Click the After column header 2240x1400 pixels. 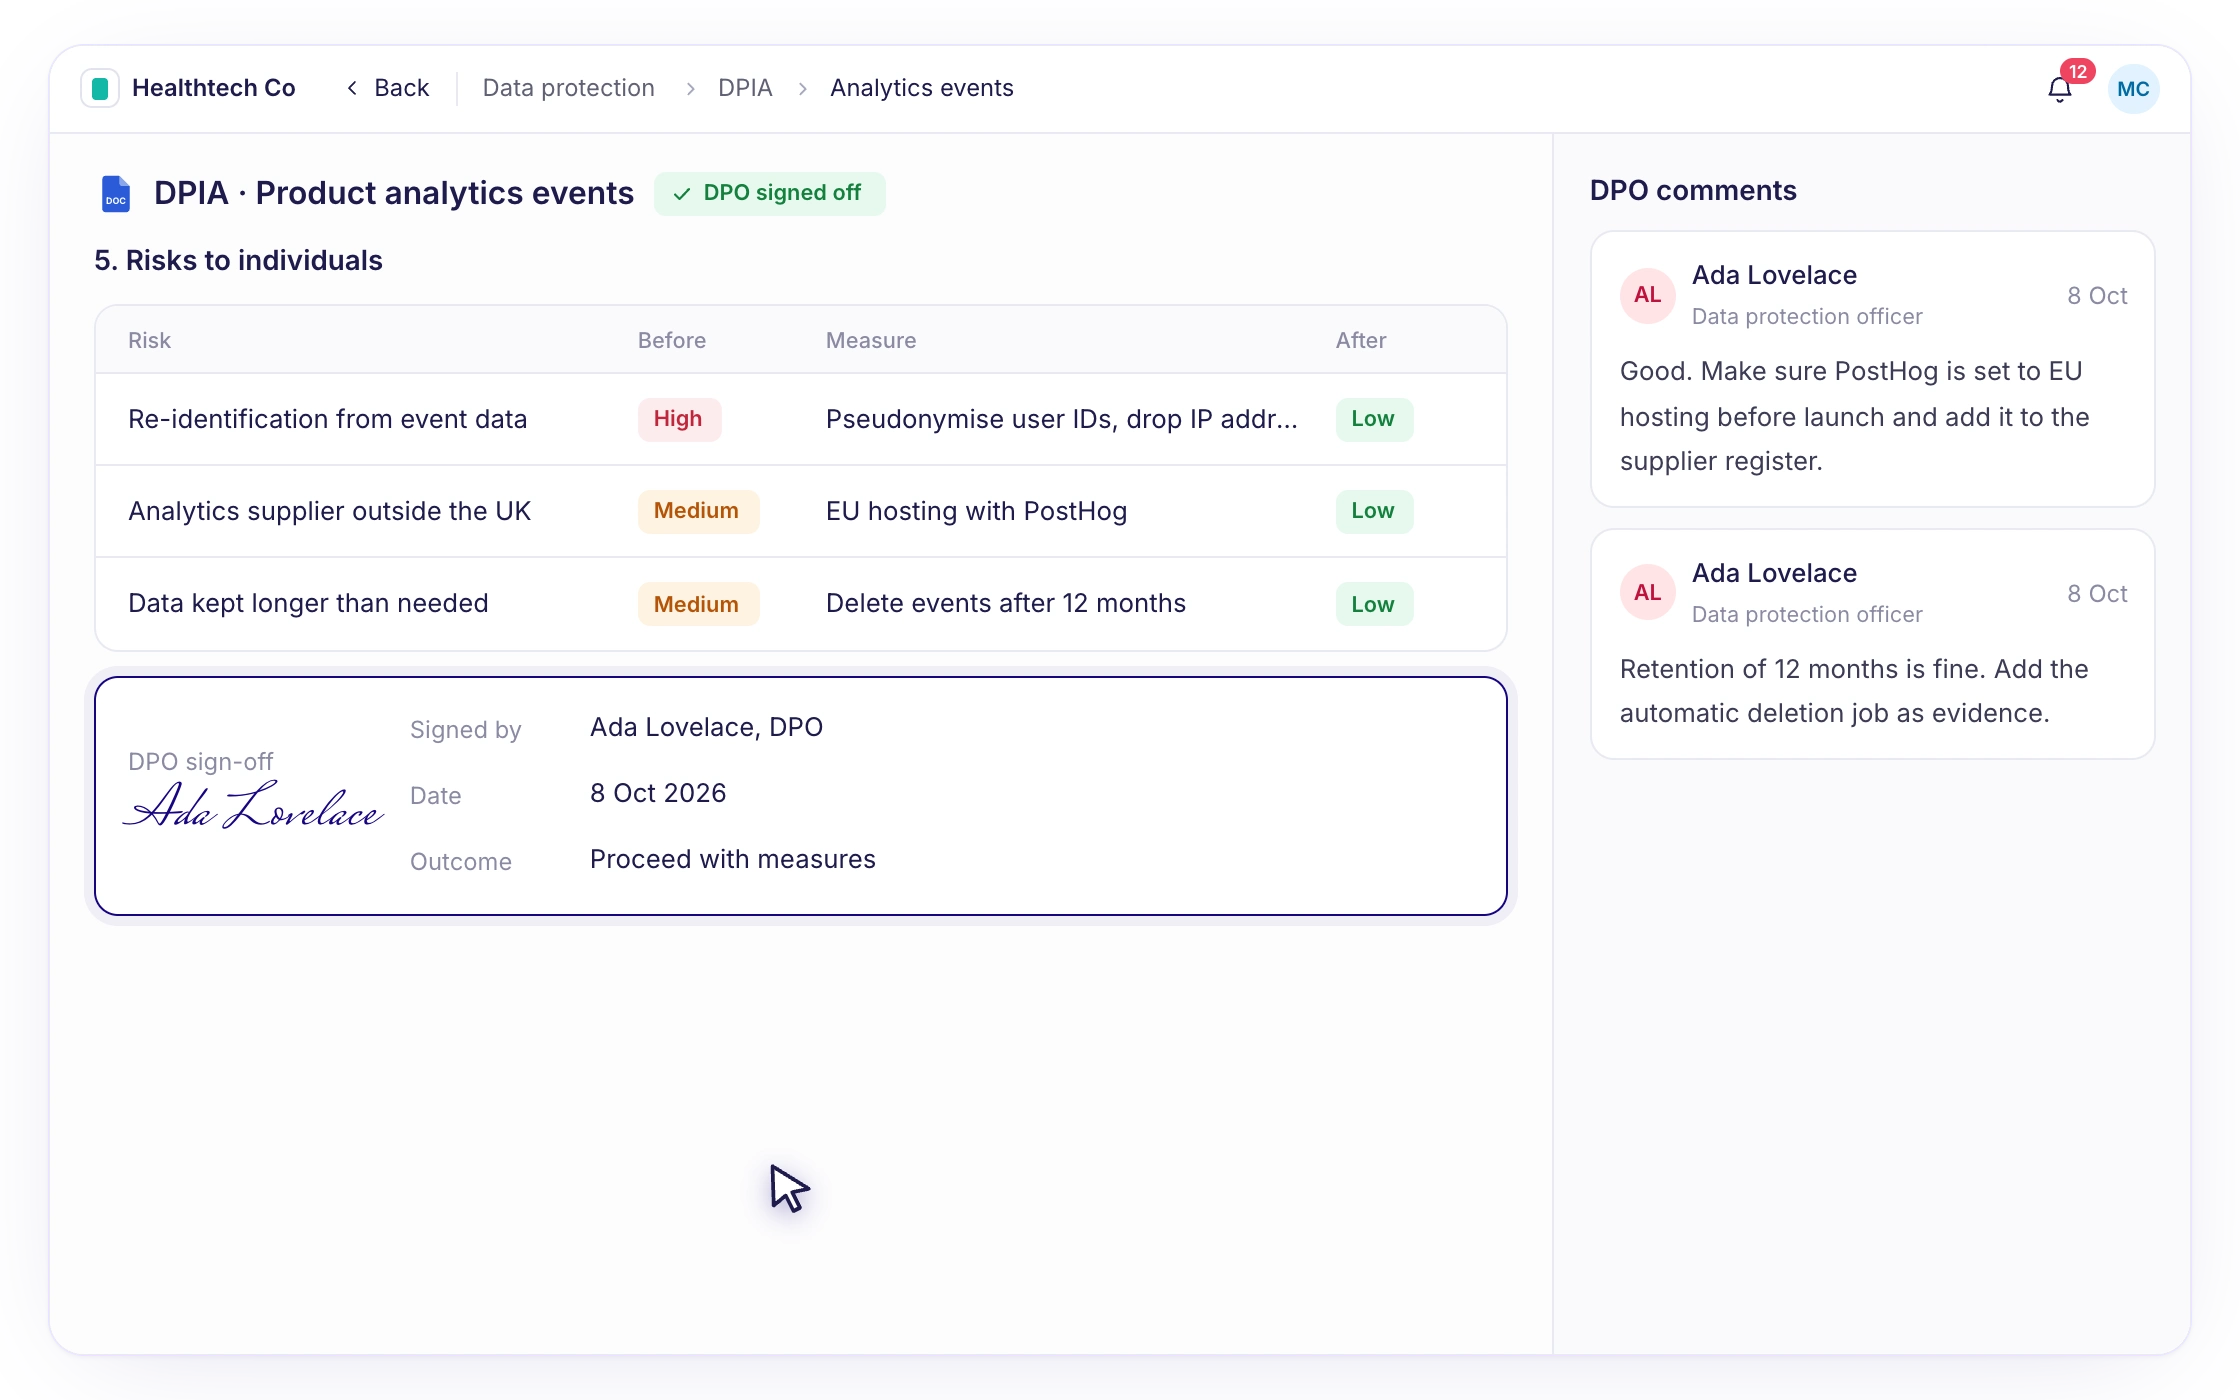[1360, 340]
